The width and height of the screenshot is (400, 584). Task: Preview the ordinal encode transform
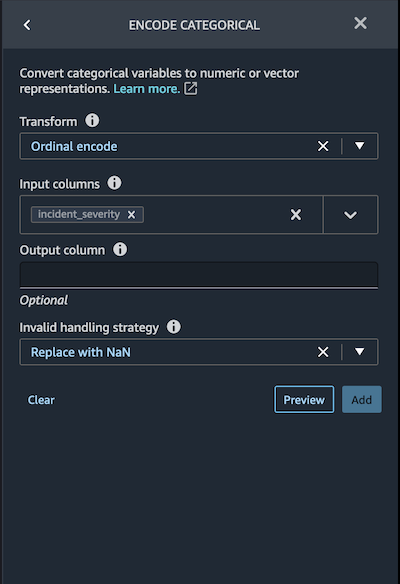(x=304, y=400)
